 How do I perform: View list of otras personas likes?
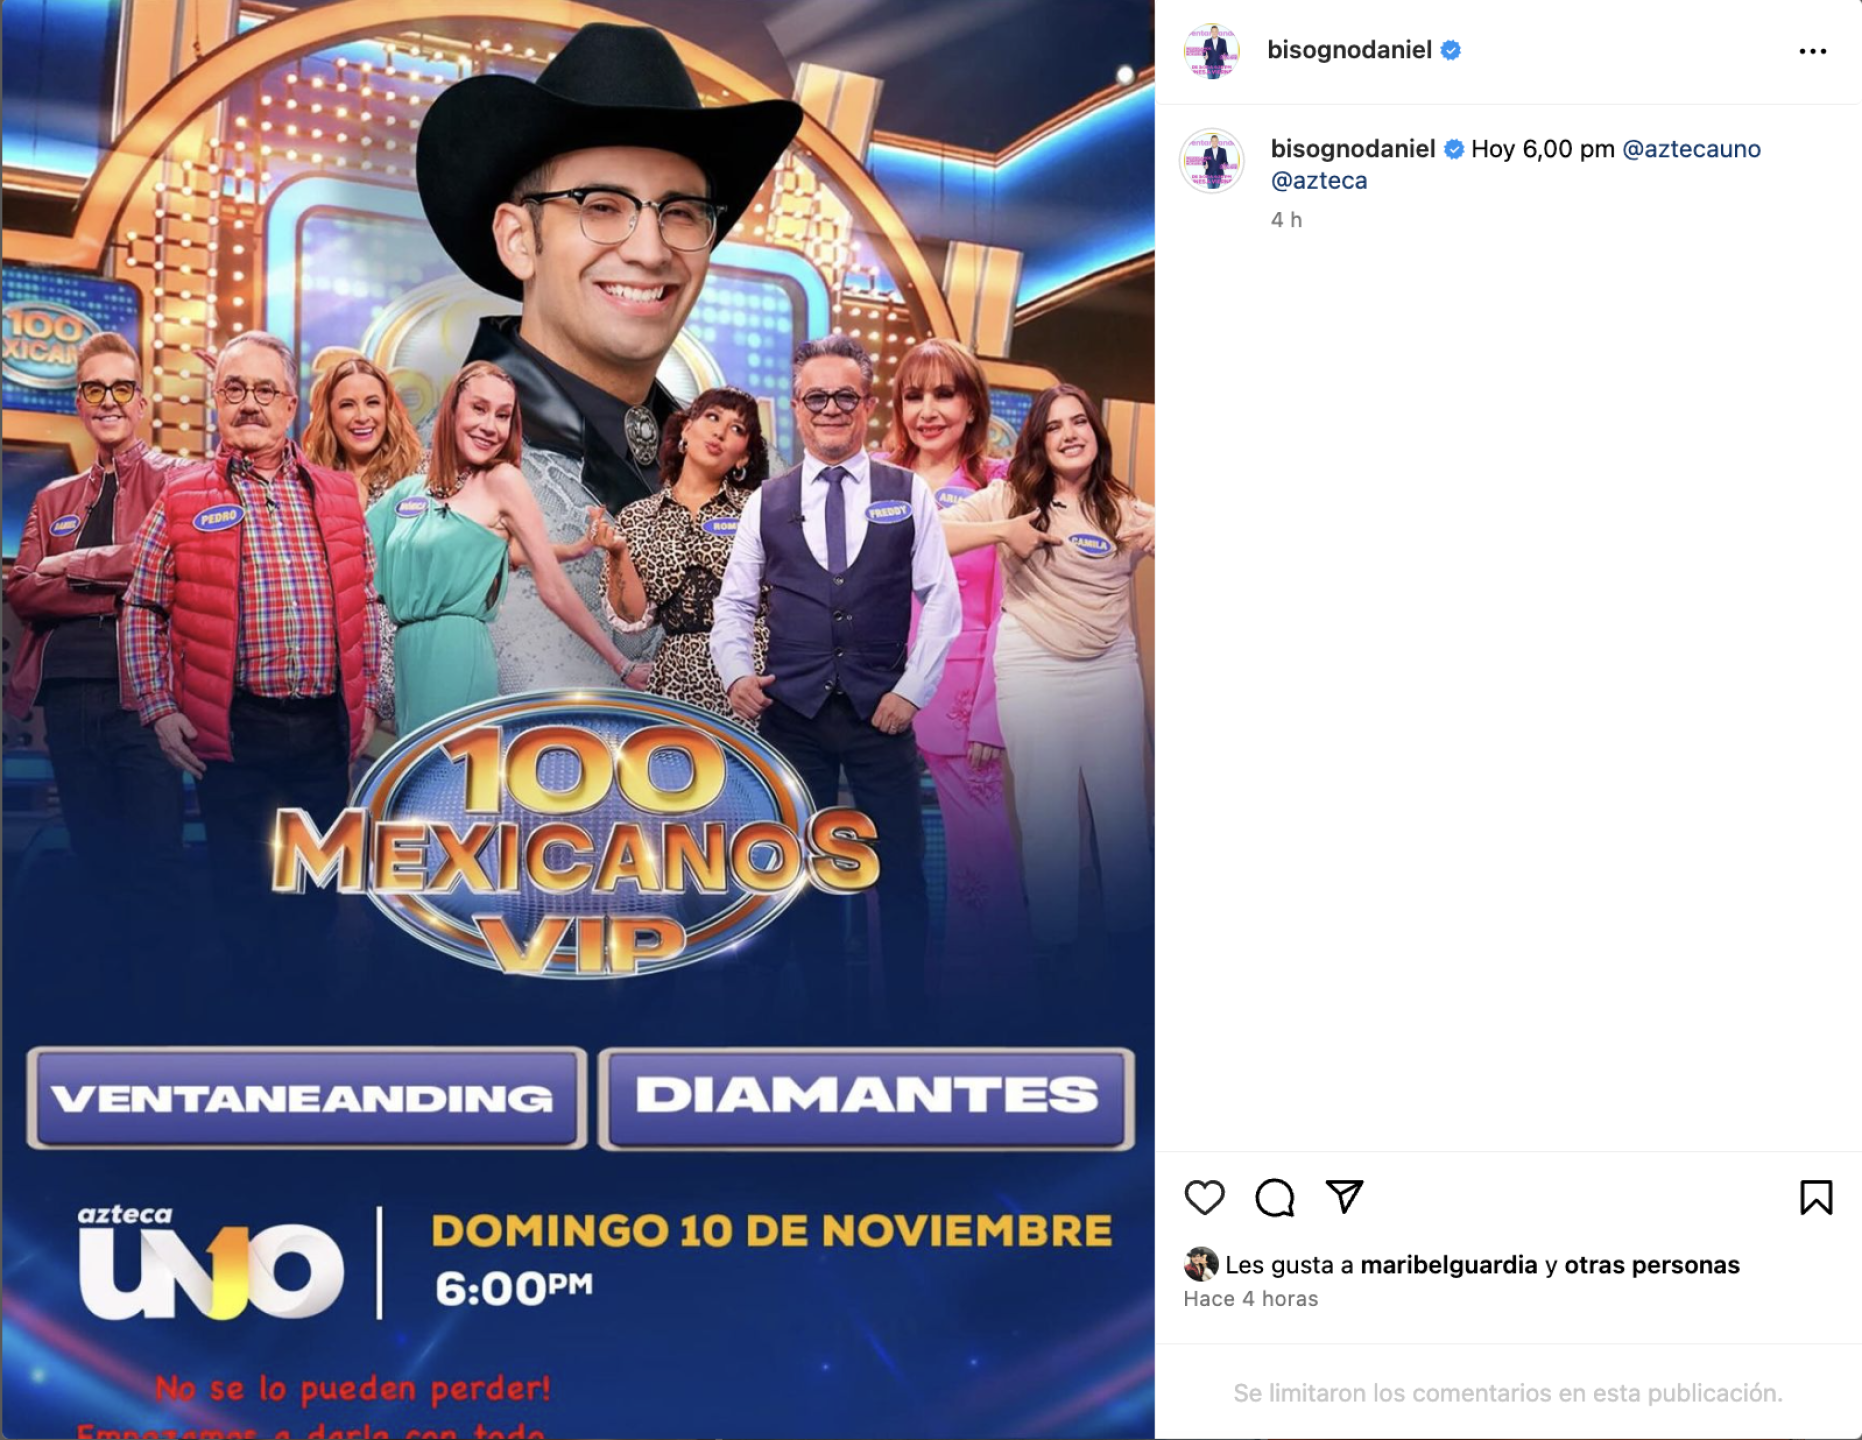(x=1651, y=1265)
